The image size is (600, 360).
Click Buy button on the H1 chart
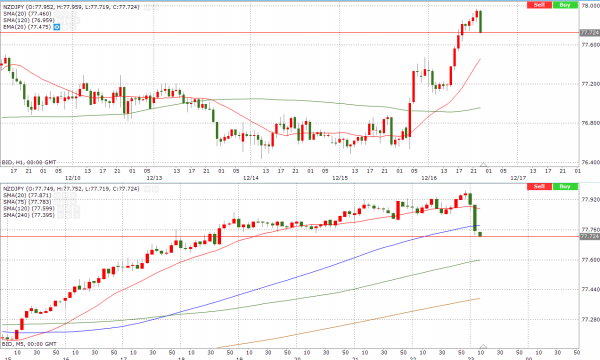coord(565,5)
